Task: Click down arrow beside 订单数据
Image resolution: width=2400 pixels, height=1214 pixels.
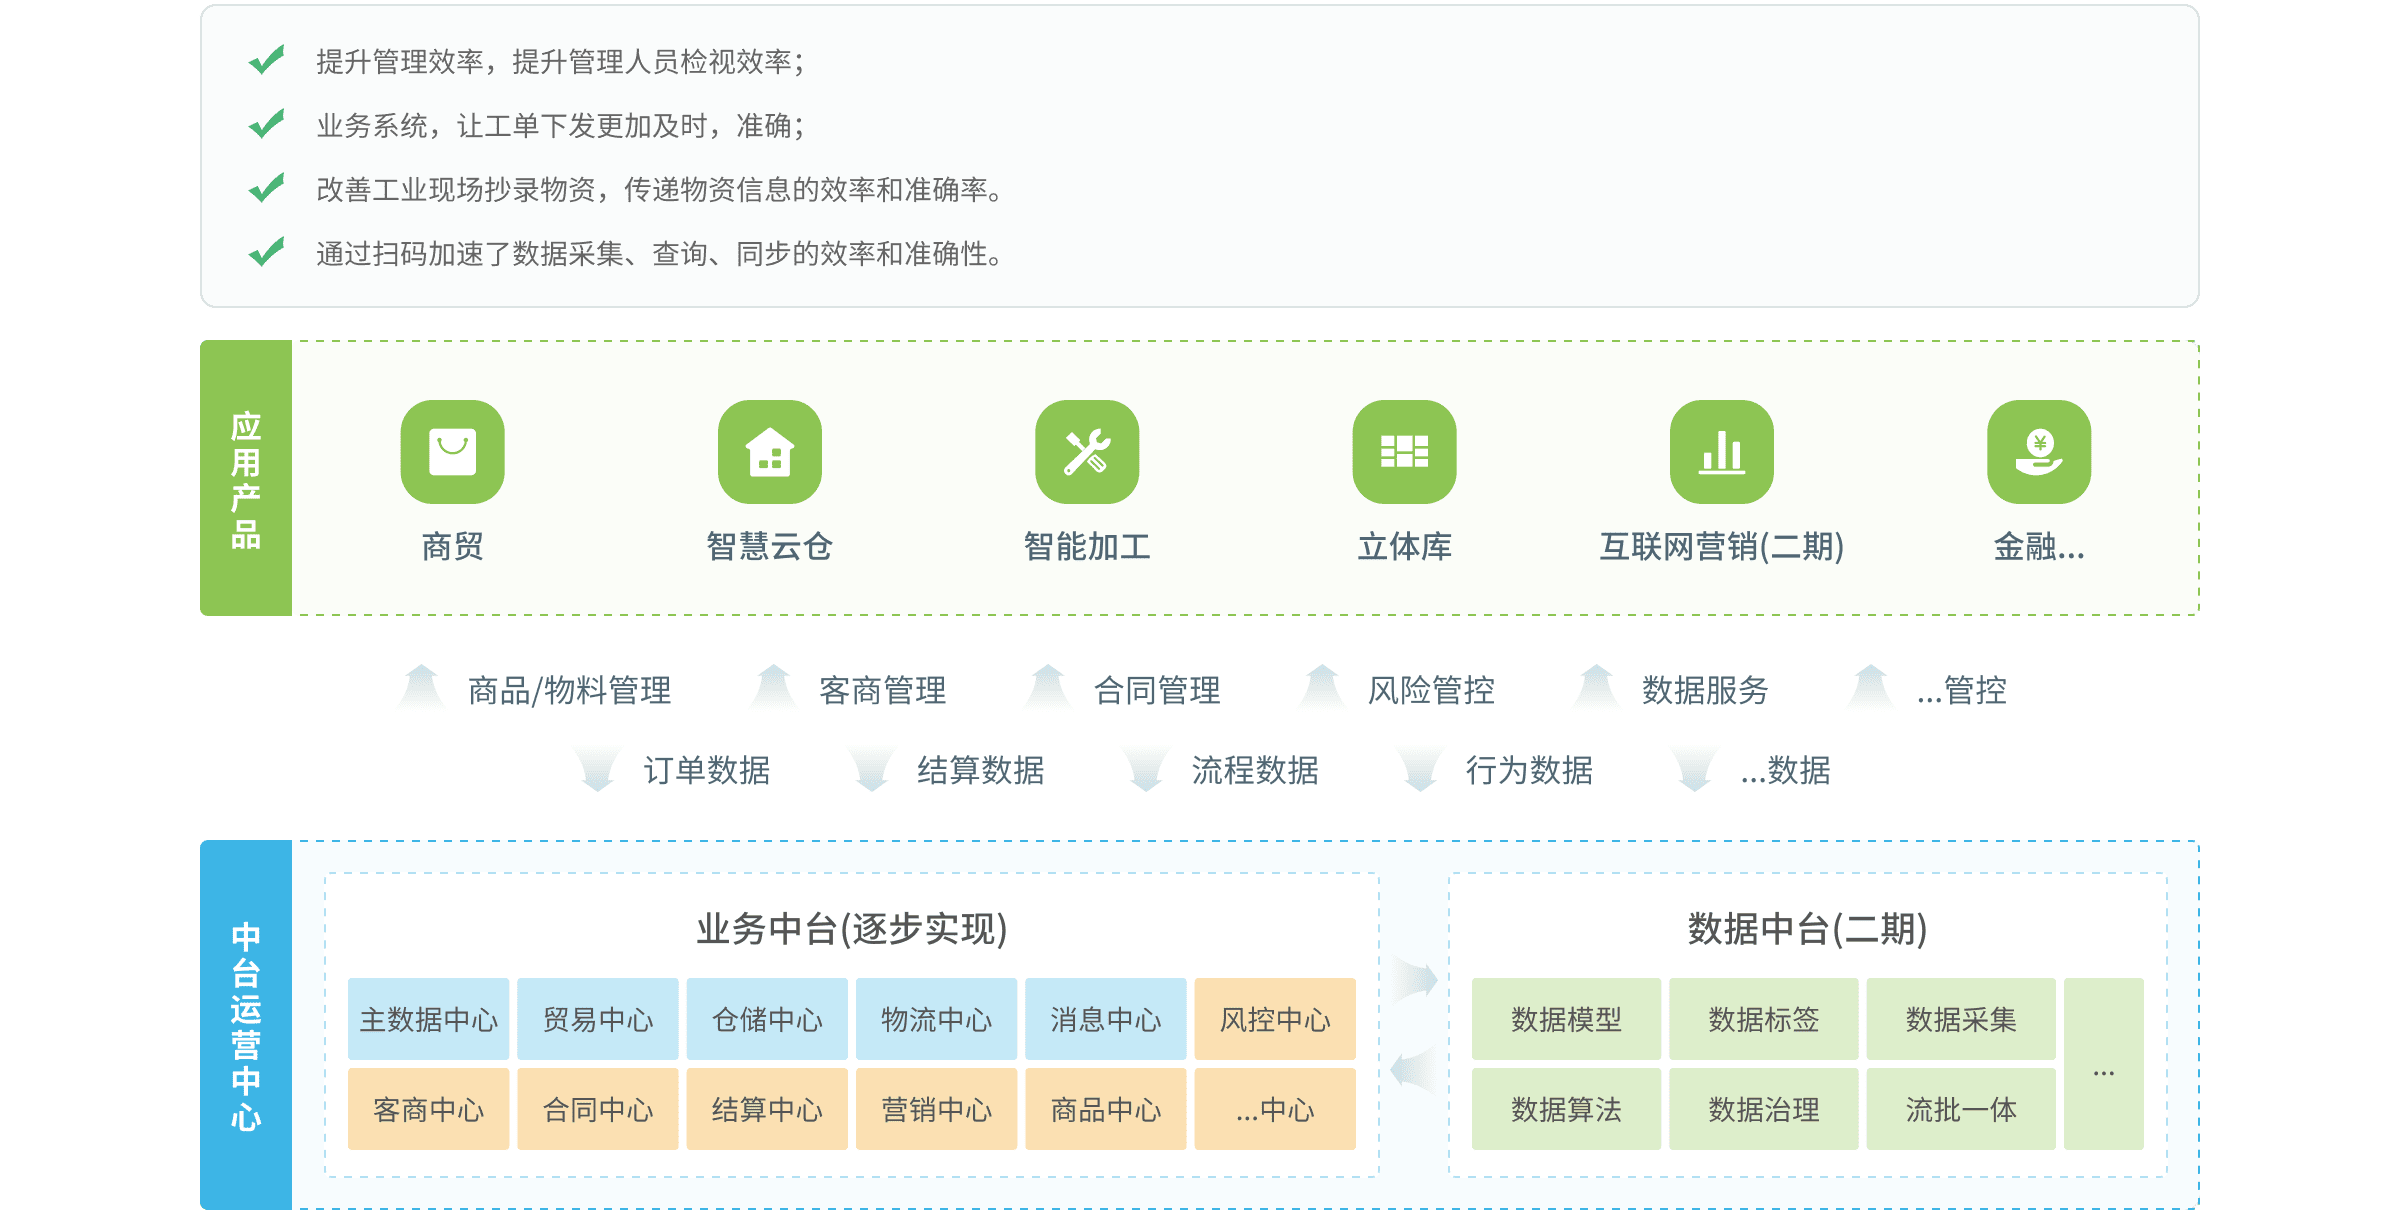Action: (597, 769)
